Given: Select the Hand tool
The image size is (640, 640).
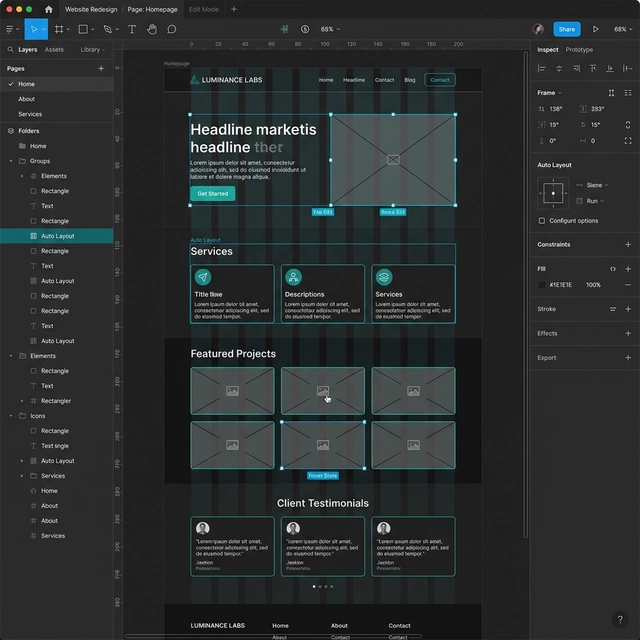Looking at the screenshot, I should coord(152,29).
